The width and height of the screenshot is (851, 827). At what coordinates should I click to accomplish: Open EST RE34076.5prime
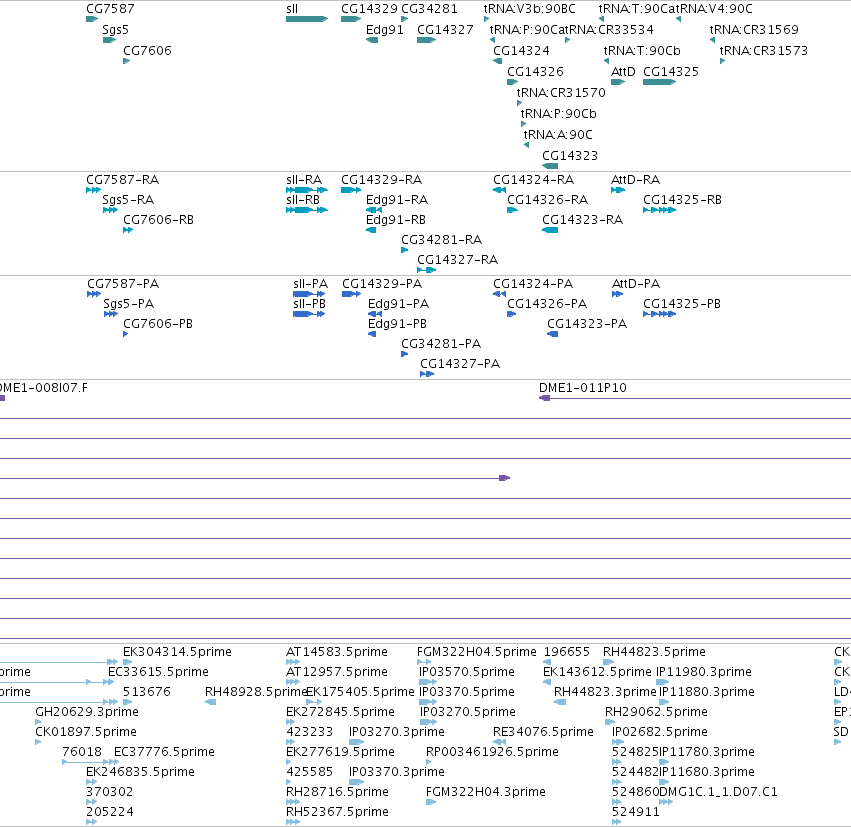point(543,732)
